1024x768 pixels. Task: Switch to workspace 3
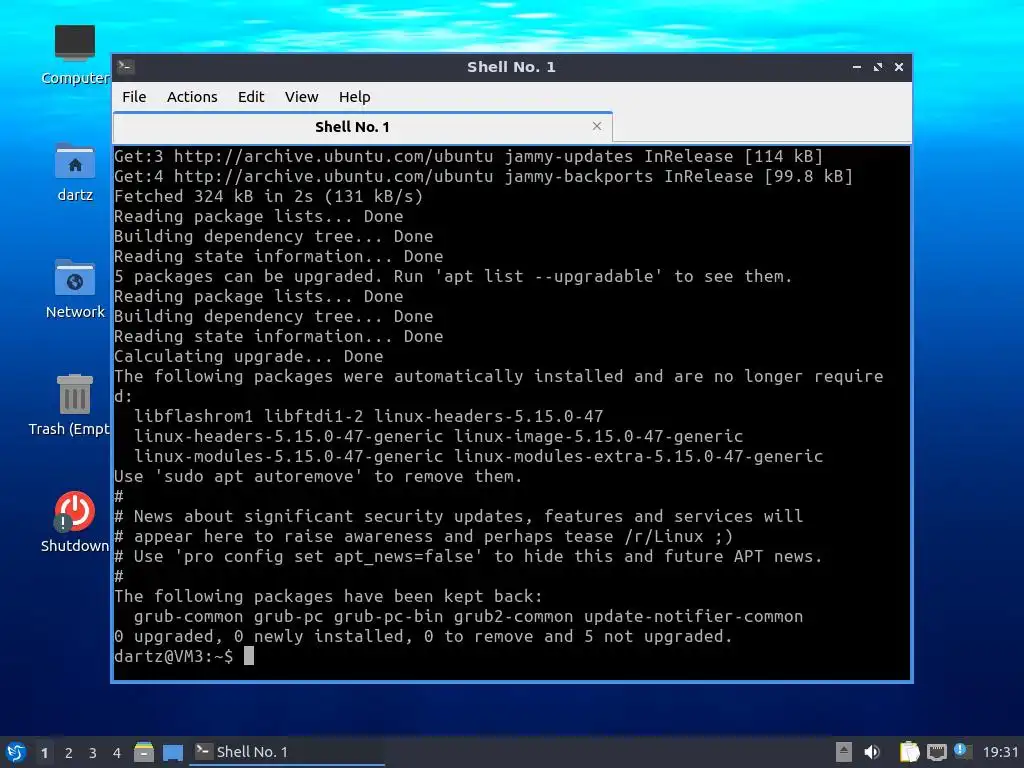pos(93,753)
